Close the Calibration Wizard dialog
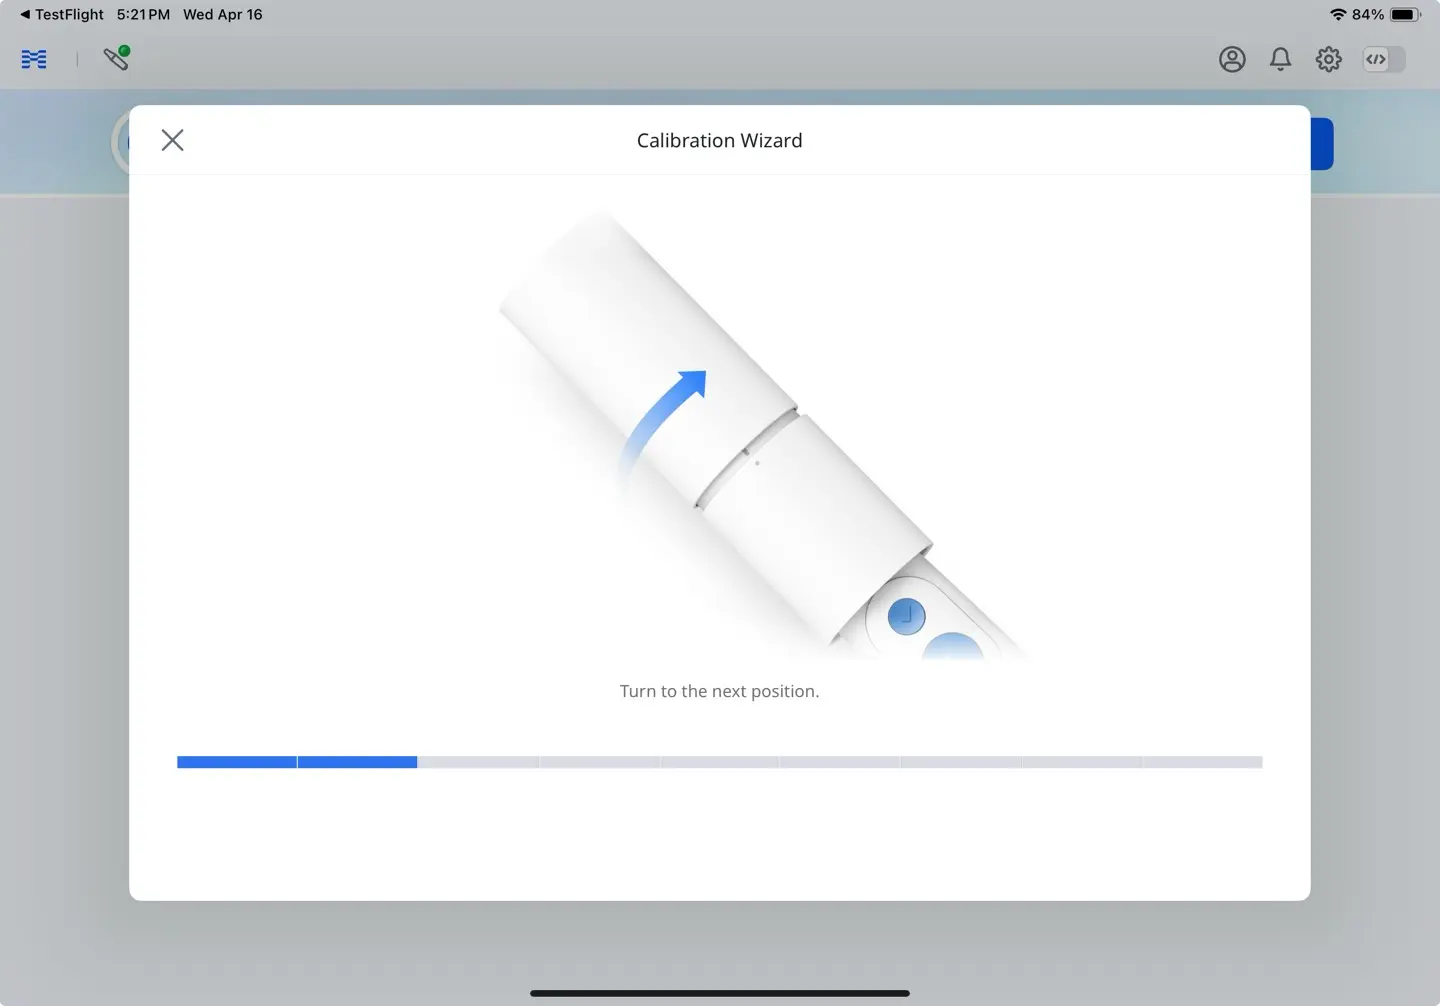Screen dimensions: 1440x1006 [x=172, y=140]
